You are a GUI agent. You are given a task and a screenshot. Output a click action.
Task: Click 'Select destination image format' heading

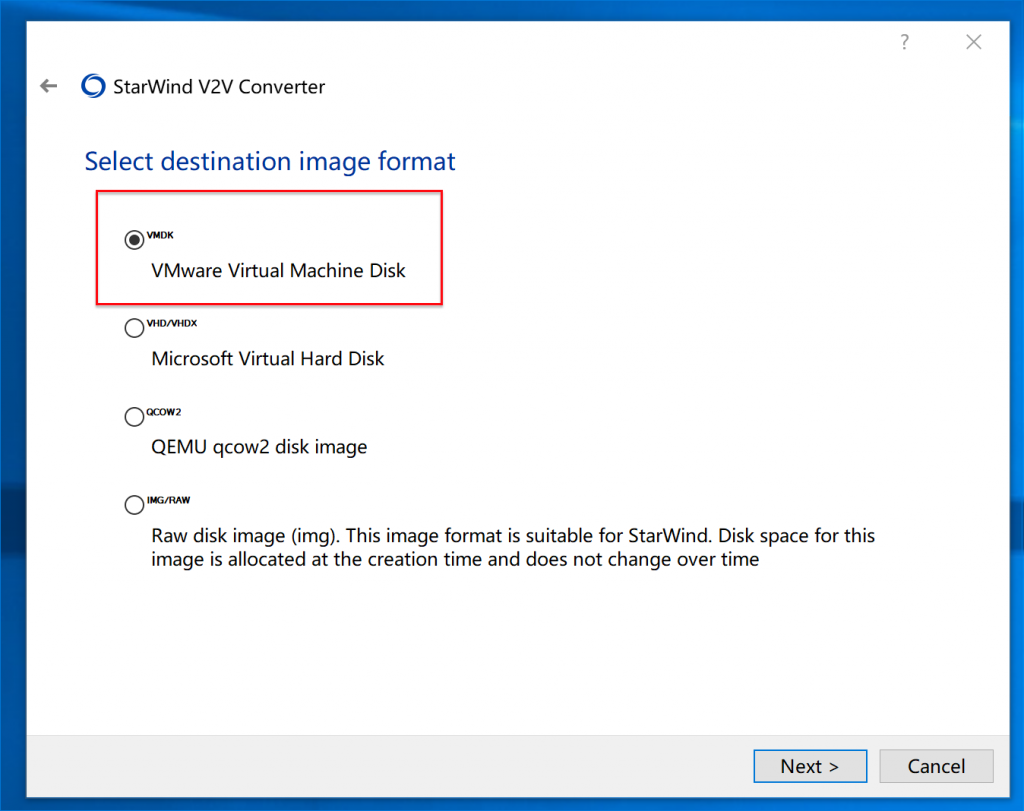point(270,161)
